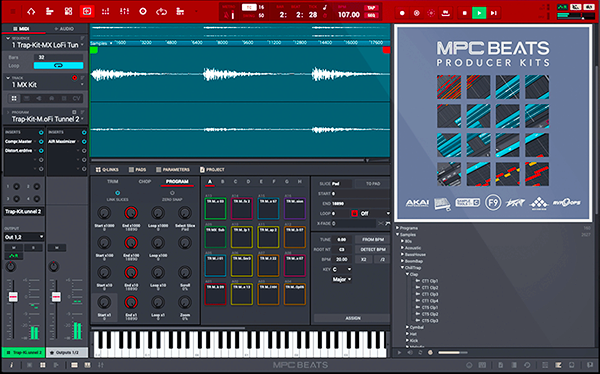Open the Looper icon in the toolbar

coord(161,11)
